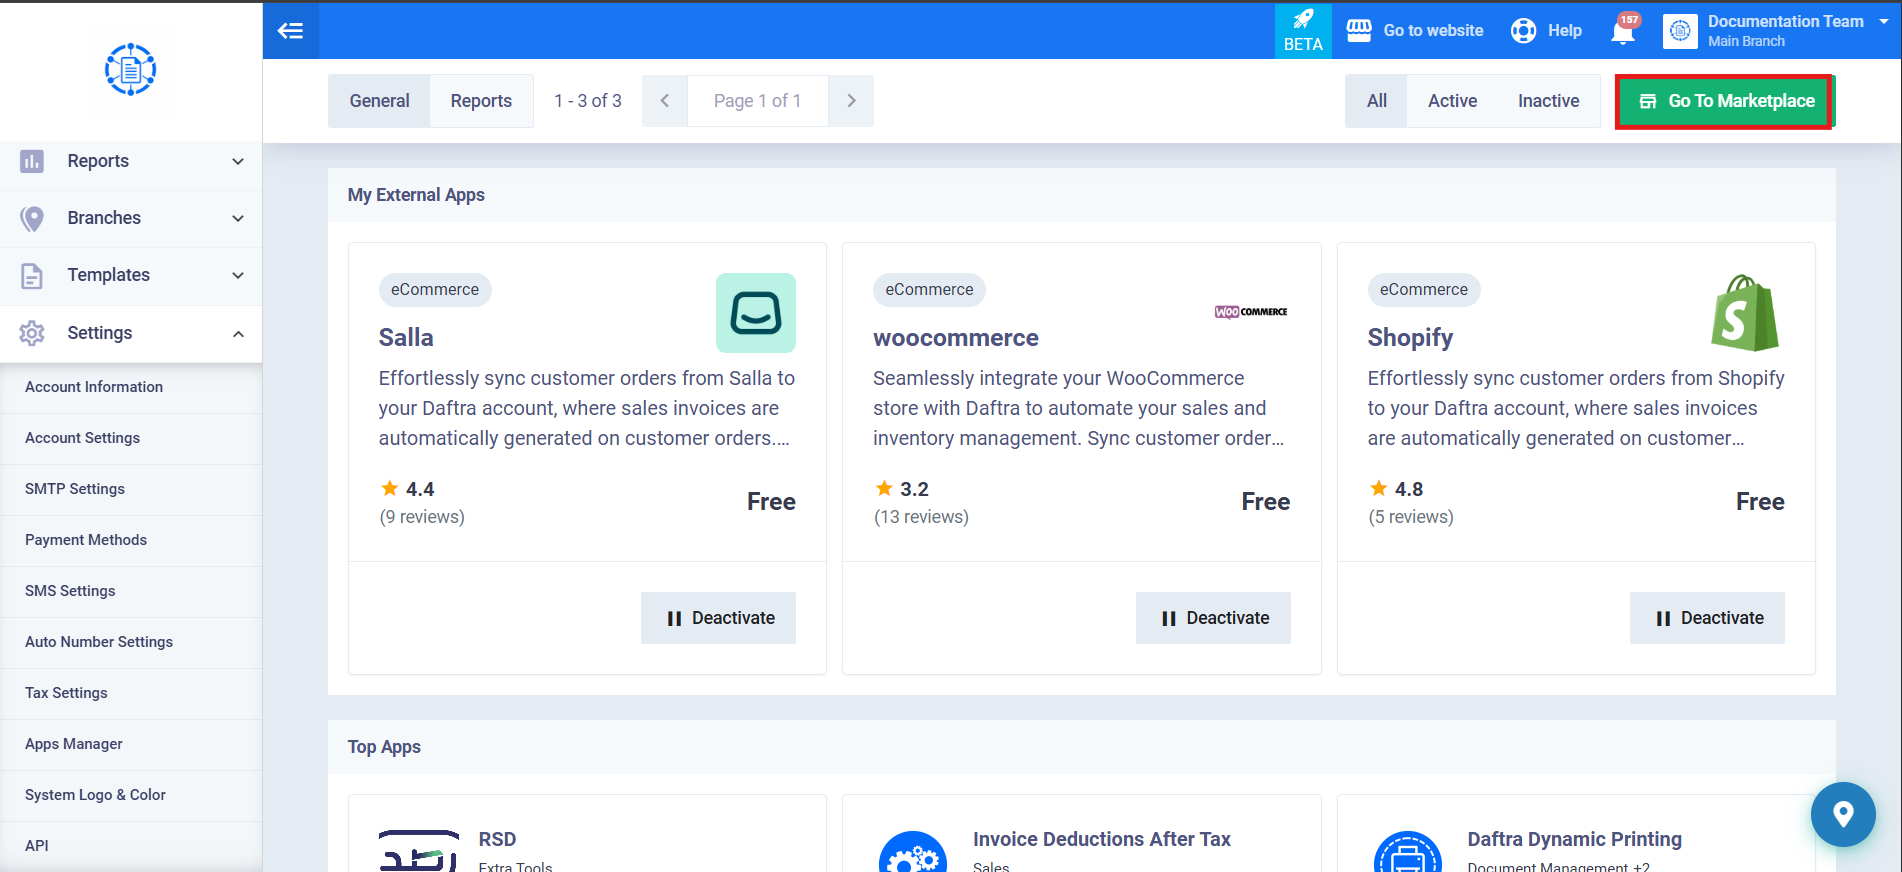Click the Branches location pin icon
Image resolution: width=1902 pixels, height=872 pixels.
pos(32,218)
